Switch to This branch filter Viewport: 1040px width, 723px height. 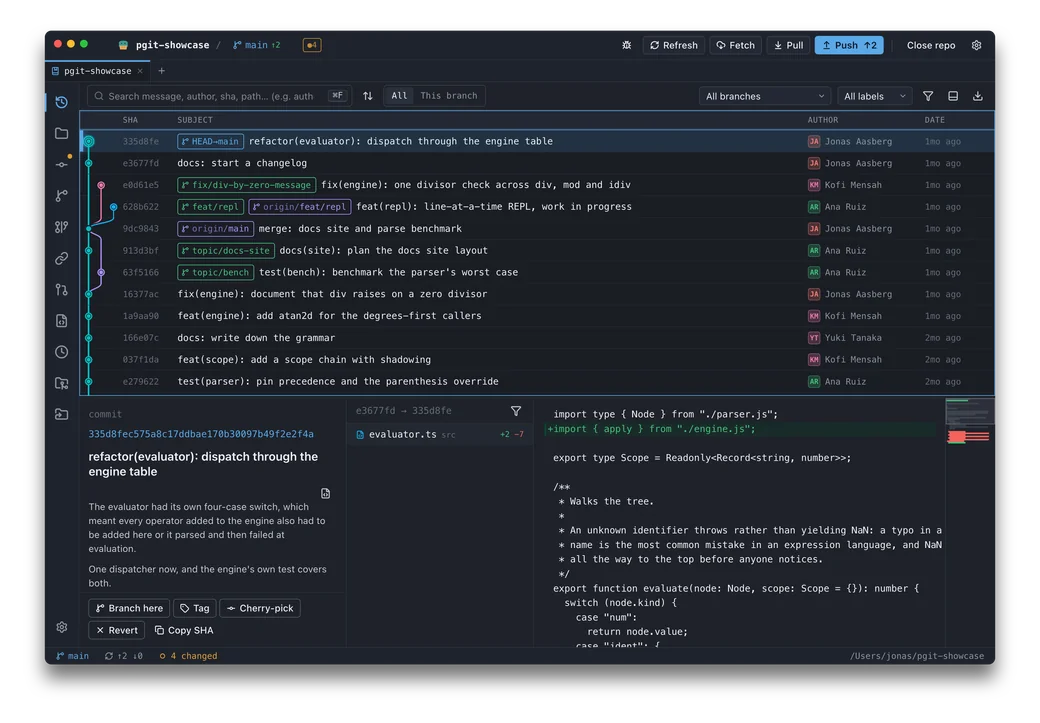pos(448,96)
